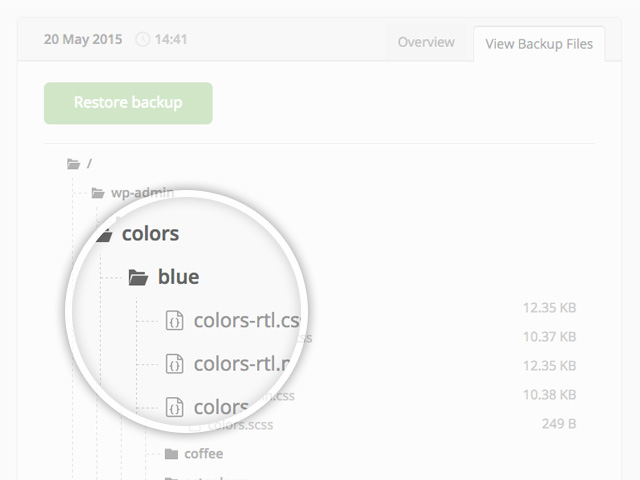Switch to the Overview tab
640x480 pixels.
tap(426, 42)
